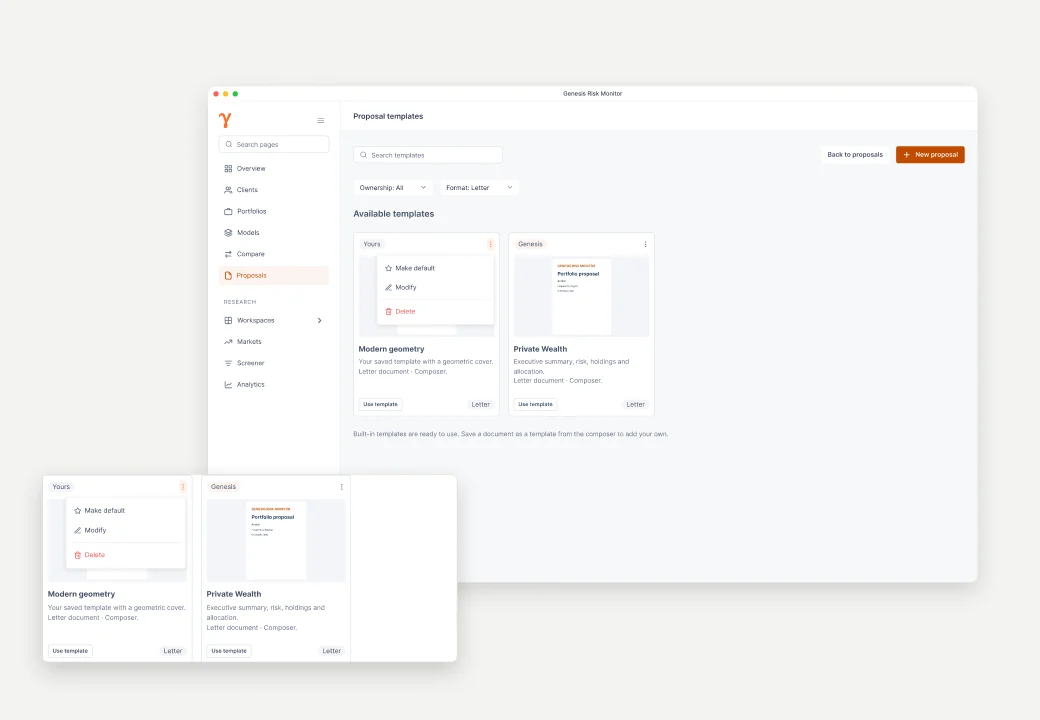Open Compare in the sidebar
The image size is (1040, 720).
pyautogui.click(x=273, y=254)
